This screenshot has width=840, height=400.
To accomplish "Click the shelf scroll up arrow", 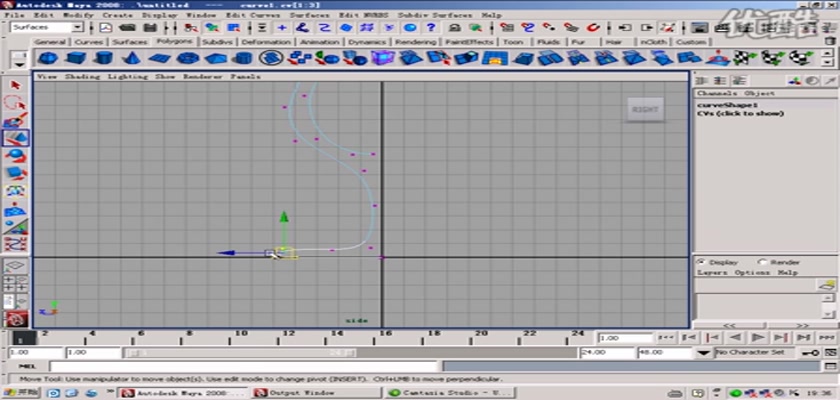I will click(x=829, y=53).
